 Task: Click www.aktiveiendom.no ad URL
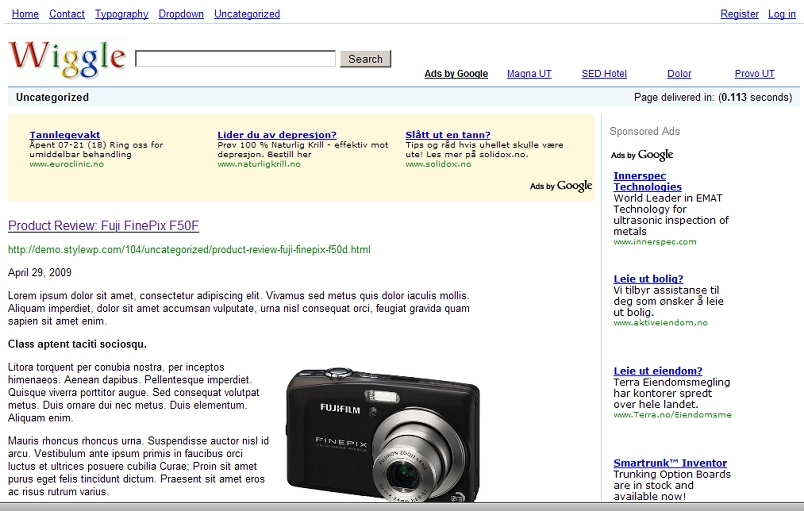click(660, 323)
